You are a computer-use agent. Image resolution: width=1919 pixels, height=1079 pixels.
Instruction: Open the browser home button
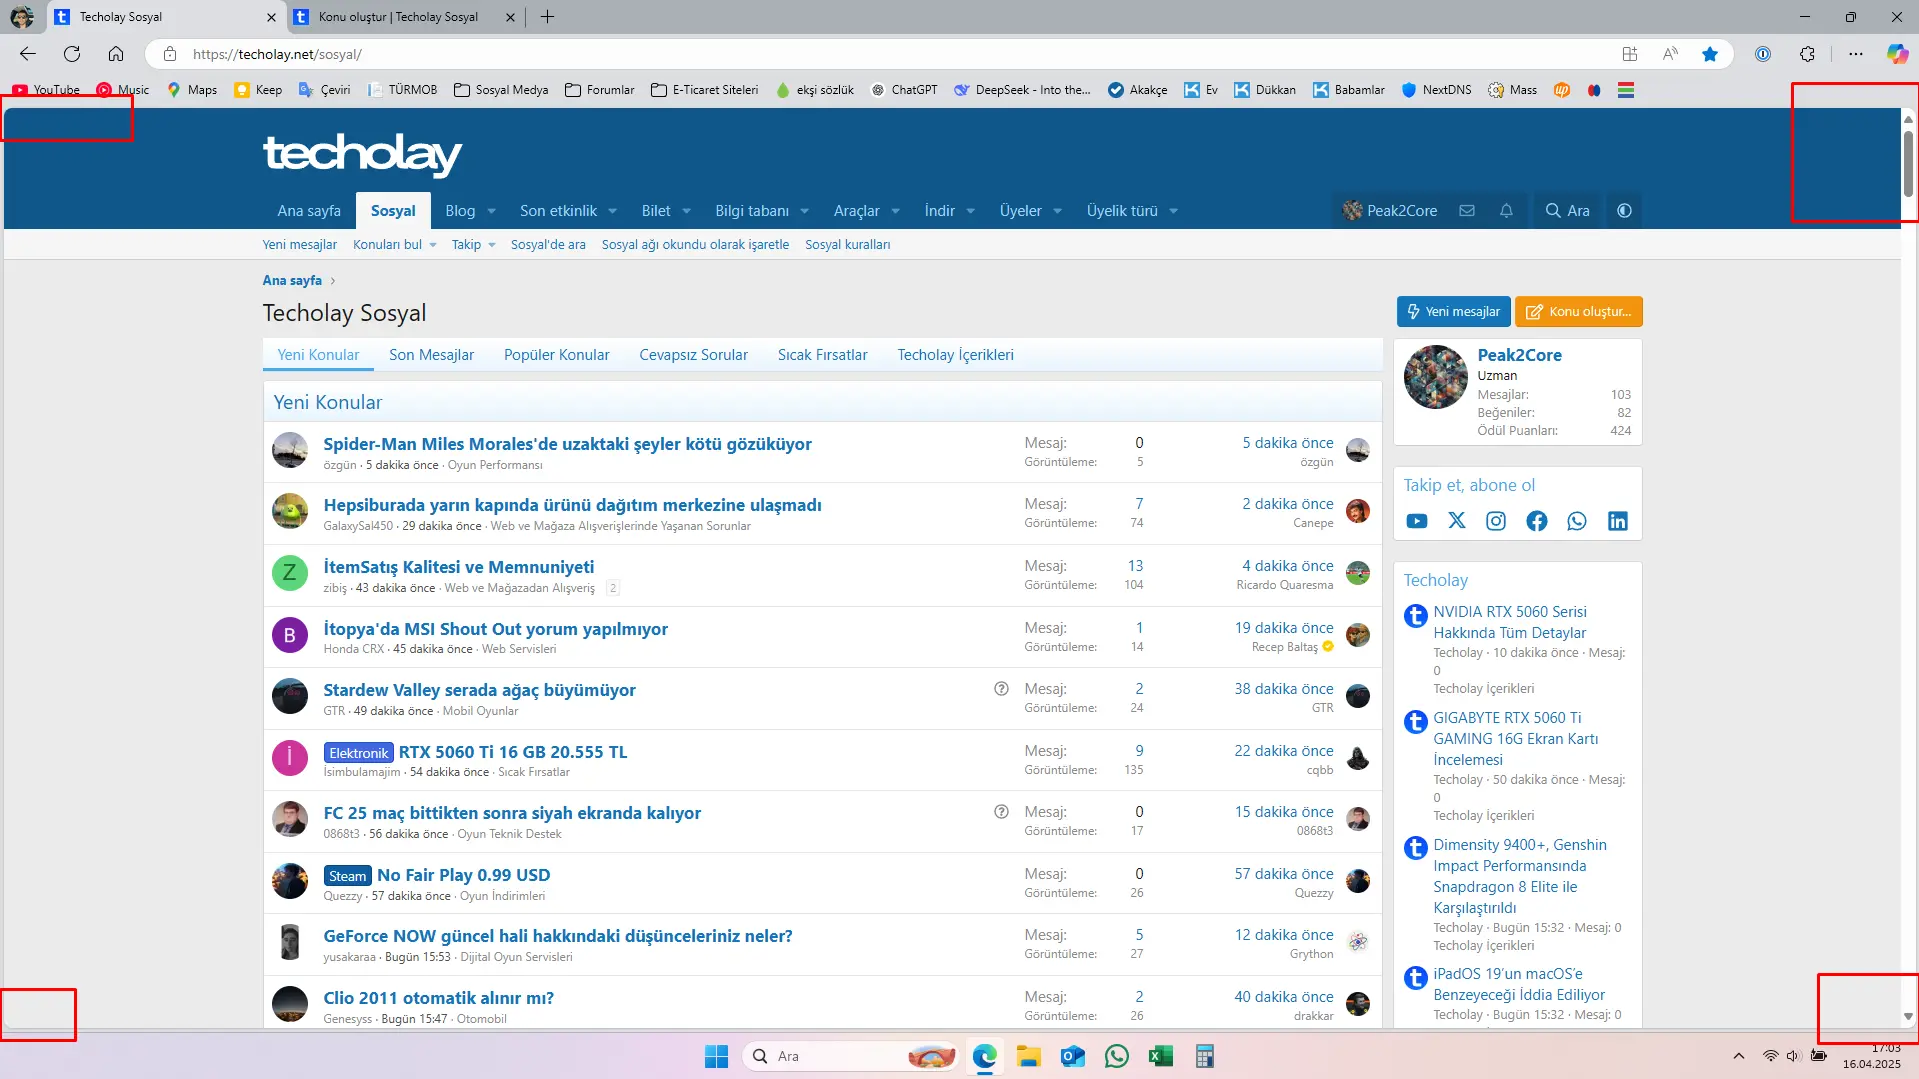coord(116,54)
